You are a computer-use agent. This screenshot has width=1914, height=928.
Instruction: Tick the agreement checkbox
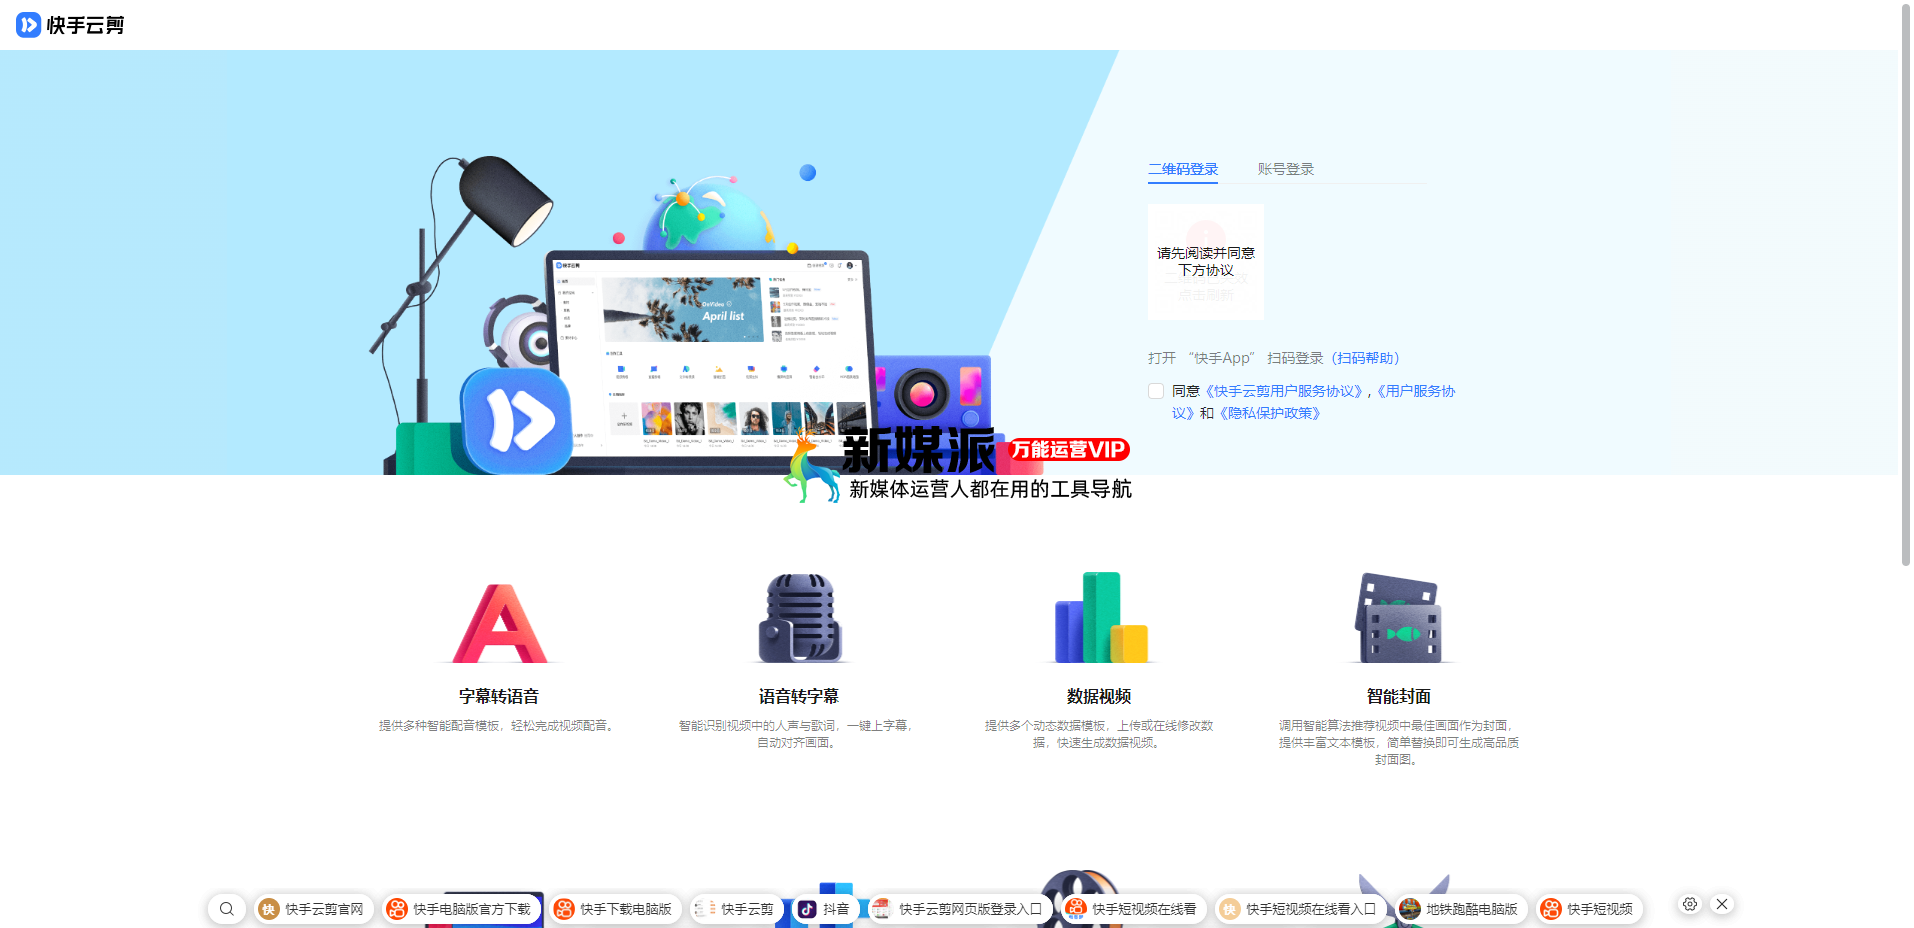coord(1156,391)
